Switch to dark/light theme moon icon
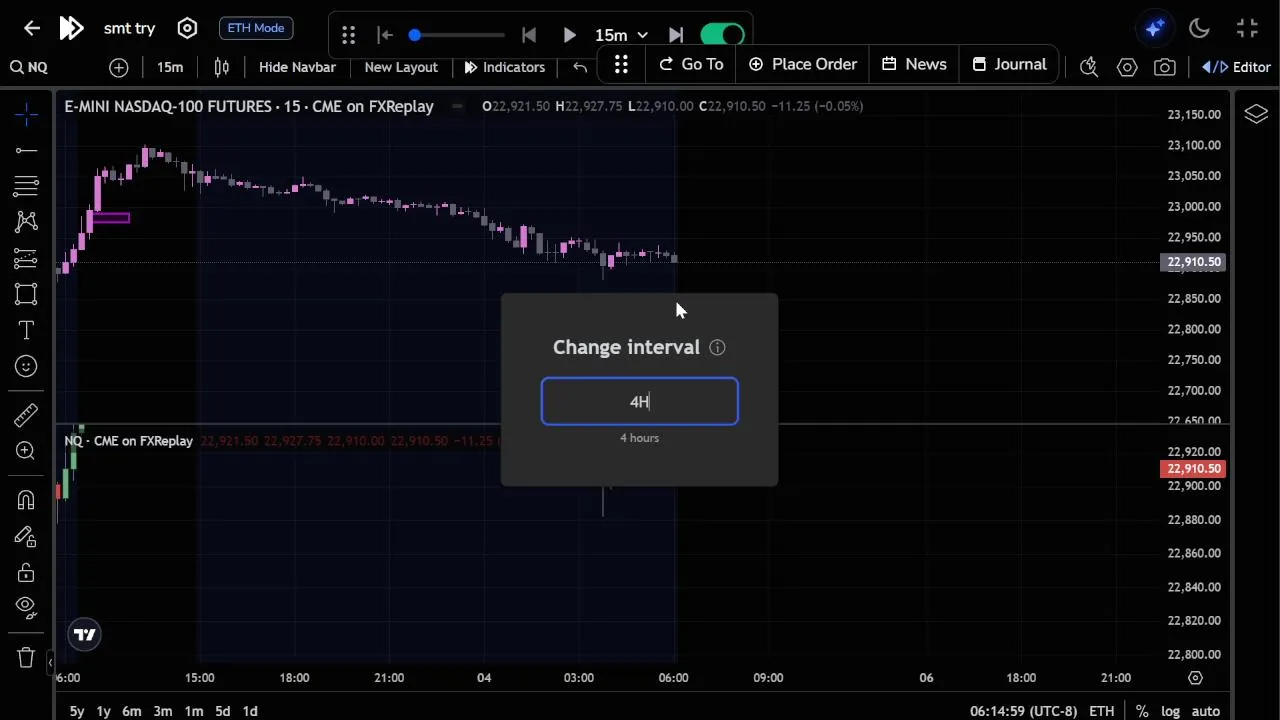The image size is (1280, 720). 1199,28
